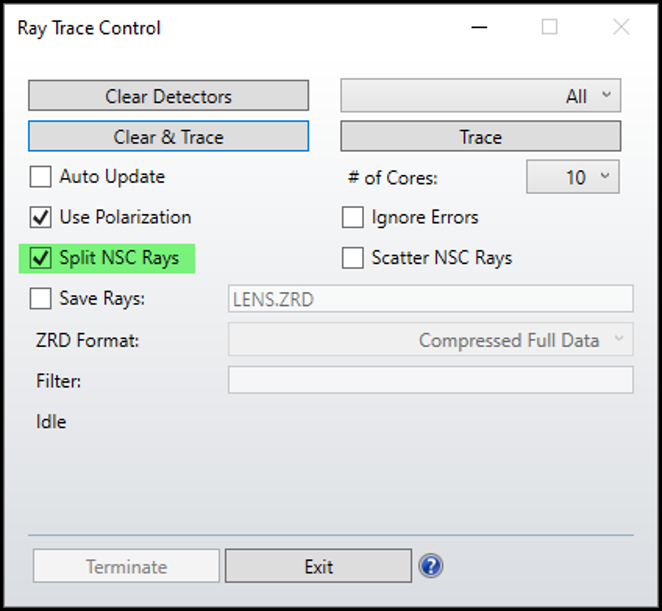Click the Terminate button

click(x=126, y=566)
